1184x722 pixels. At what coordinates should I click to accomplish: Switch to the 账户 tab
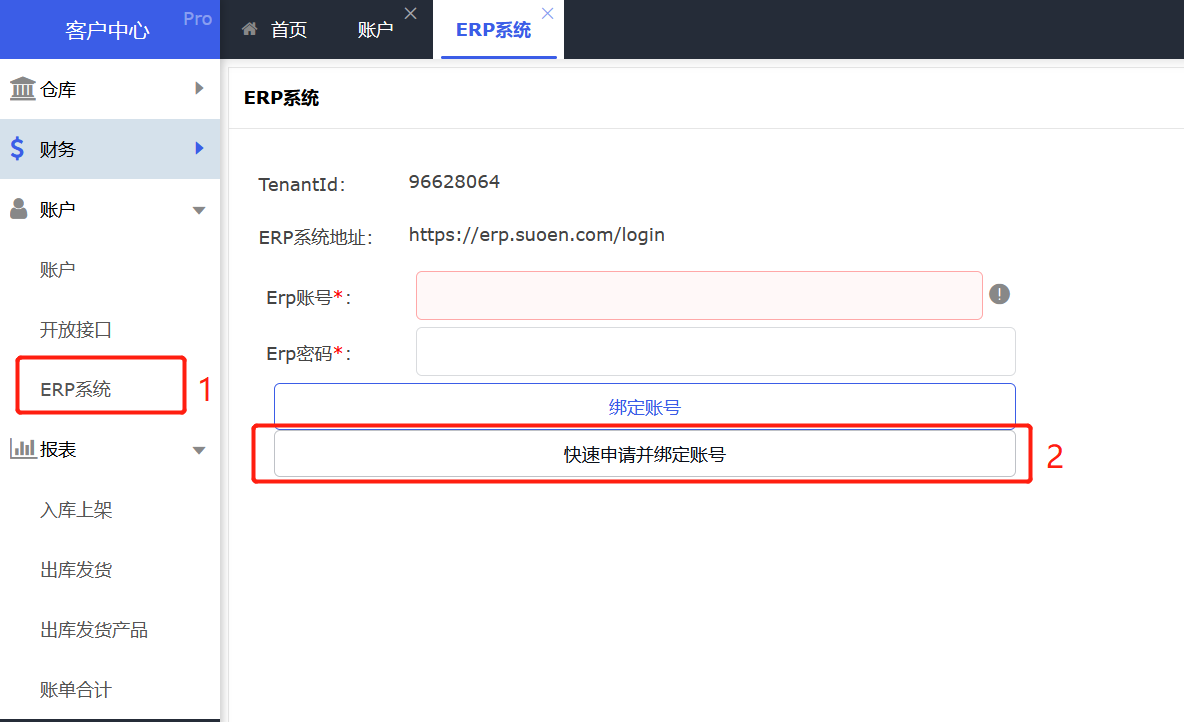tap(375, 29)
